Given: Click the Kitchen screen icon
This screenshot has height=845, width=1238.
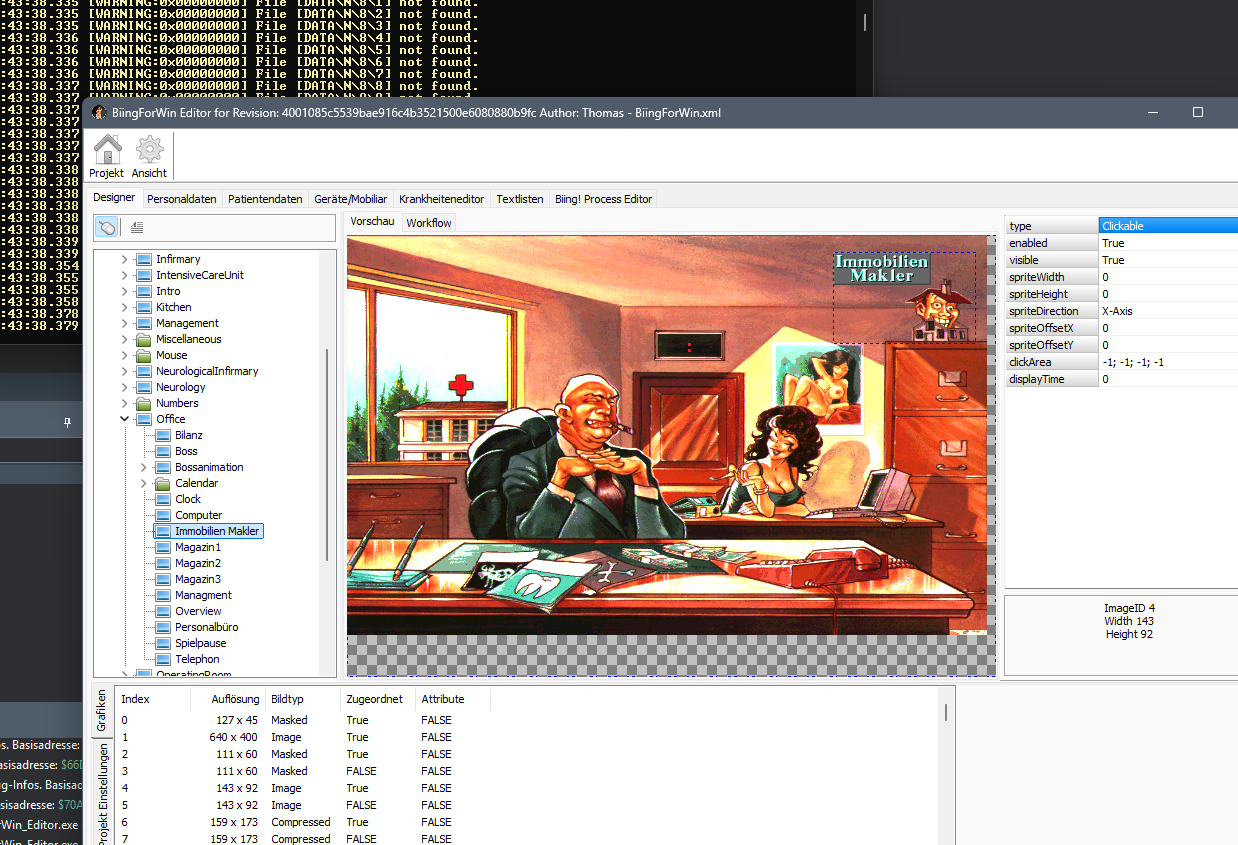Looking at the screenshot, I should click(x=144, y=307).
